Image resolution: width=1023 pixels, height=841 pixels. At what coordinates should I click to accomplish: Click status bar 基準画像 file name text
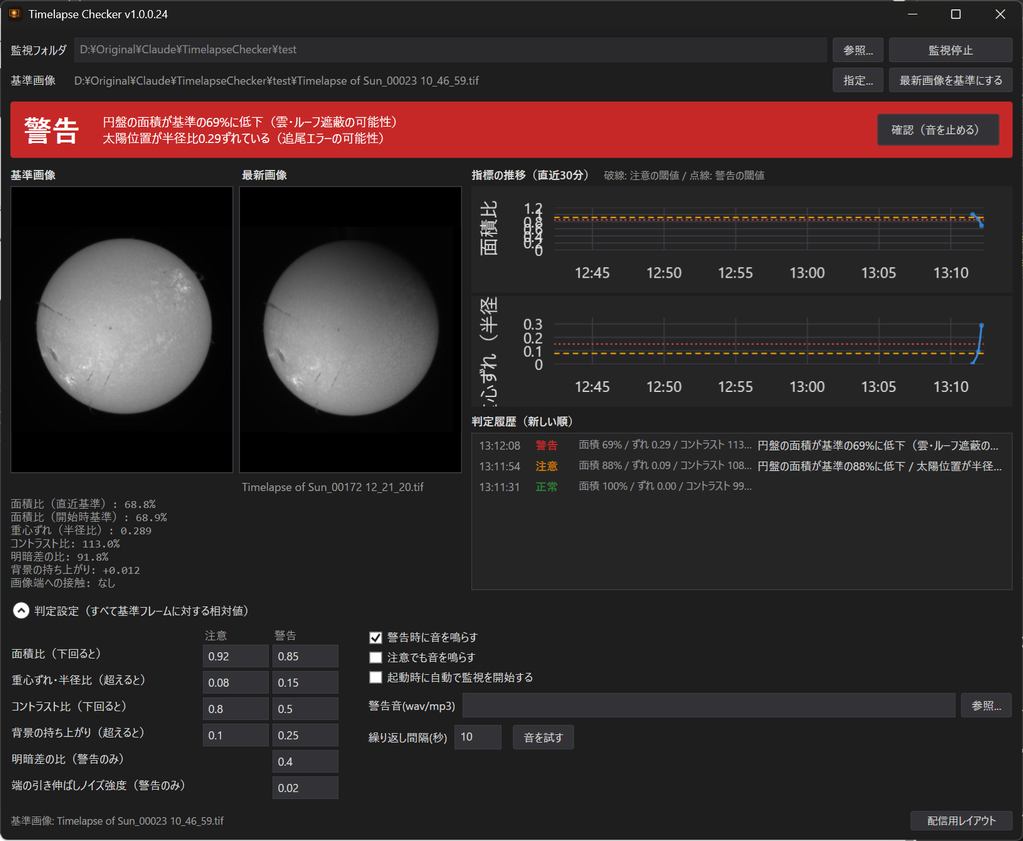[117, 821]
